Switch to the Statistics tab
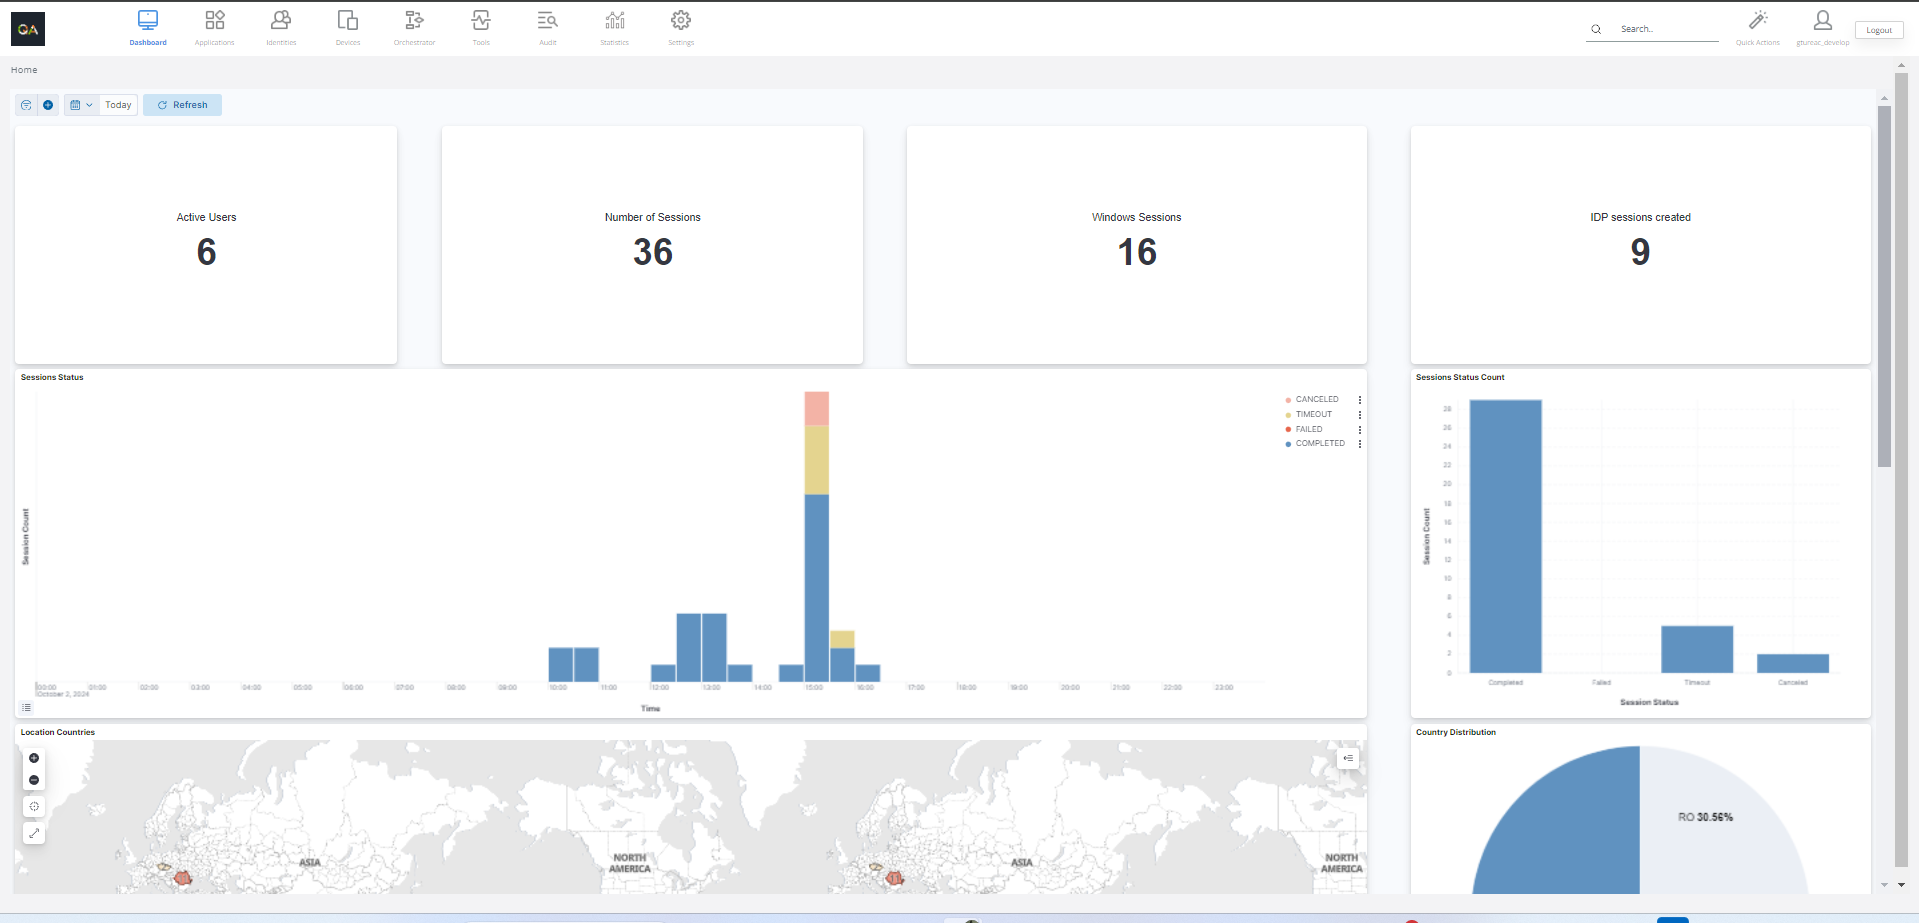The width and height of the screenshot is (1919, 923). pyautogui.click(x=614, y=27)
